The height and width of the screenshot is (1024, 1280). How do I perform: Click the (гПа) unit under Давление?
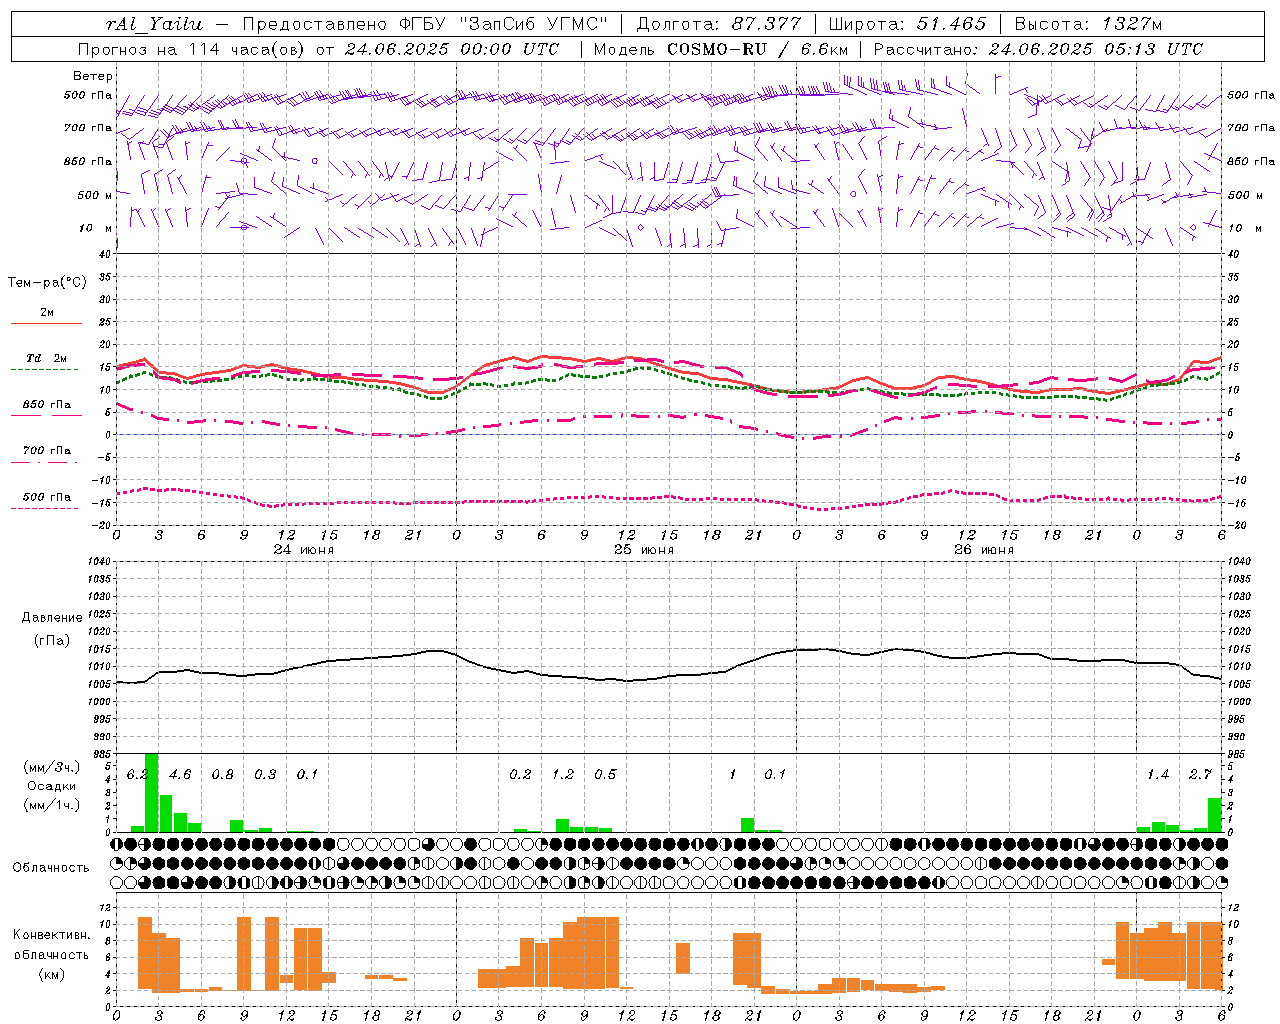pyautogui.click(x=52, y=640)
